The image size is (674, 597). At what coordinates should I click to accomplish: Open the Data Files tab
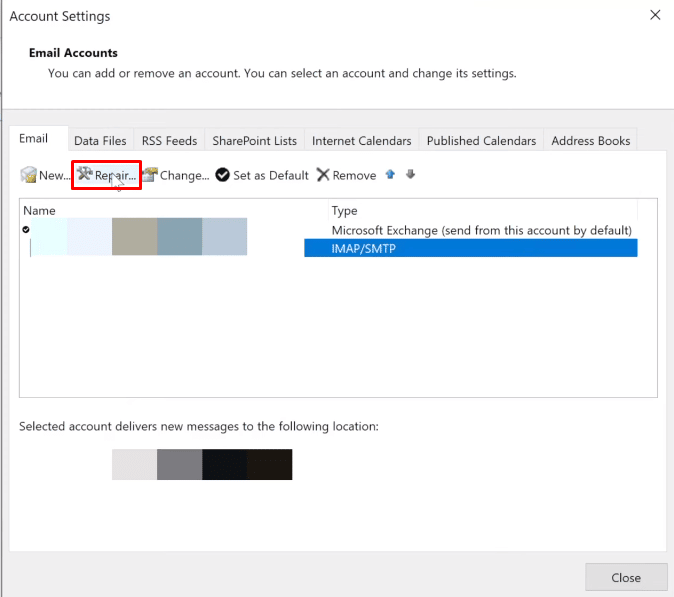click(100, 141)
